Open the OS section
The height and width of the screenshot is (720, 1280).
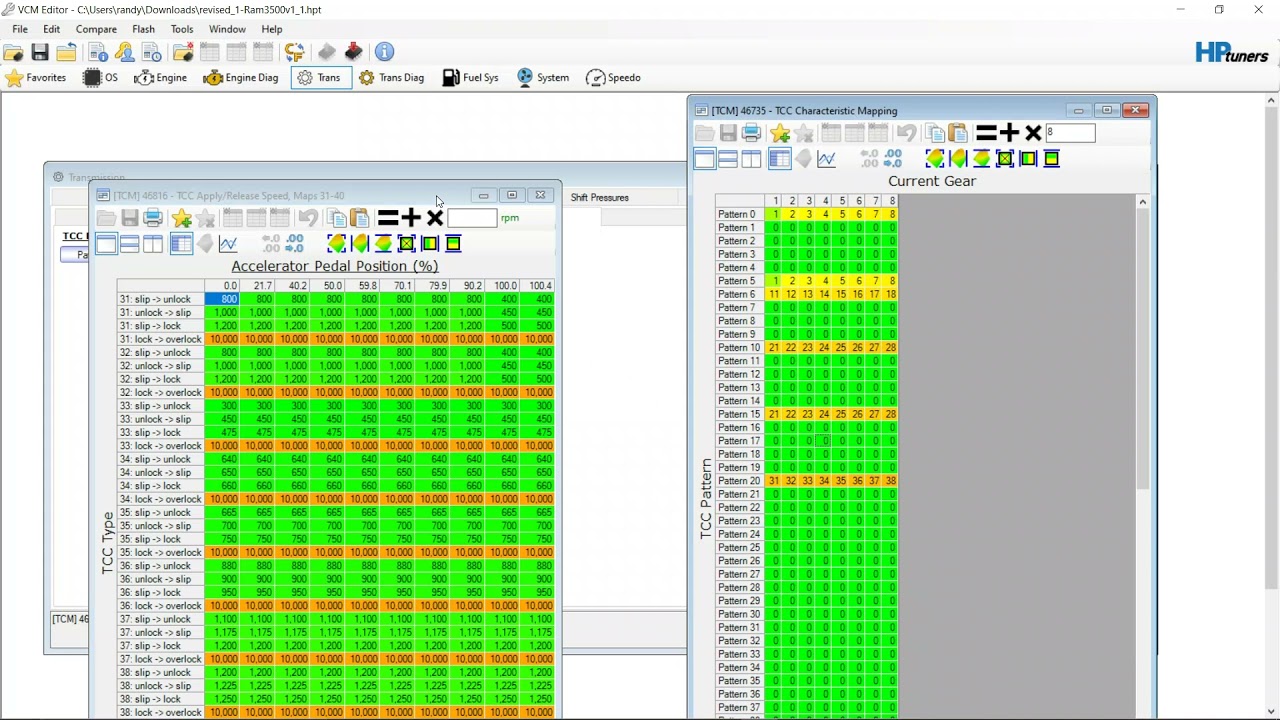100,78
